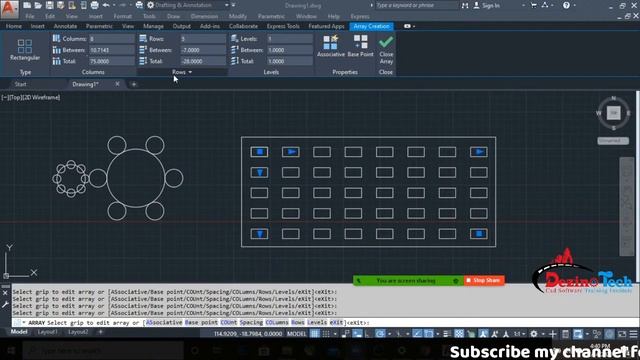Switch to the Express Tools ribbon tab

coord(283,26)
